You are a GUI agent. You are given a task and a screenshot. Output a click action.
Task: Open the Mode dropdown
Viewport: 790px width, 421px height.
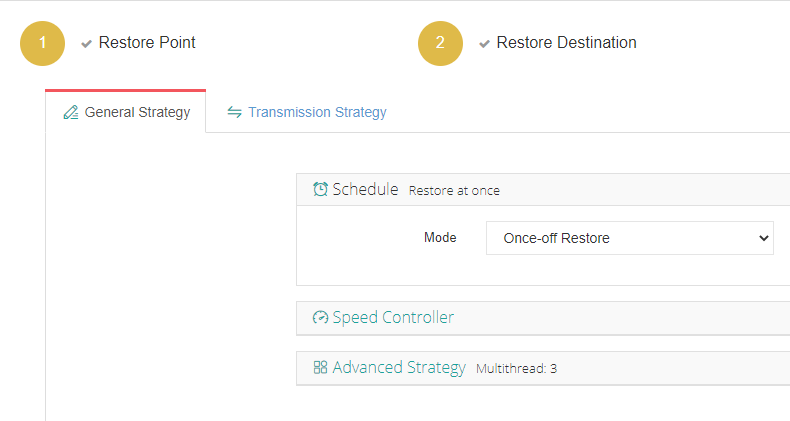point(629,238)
